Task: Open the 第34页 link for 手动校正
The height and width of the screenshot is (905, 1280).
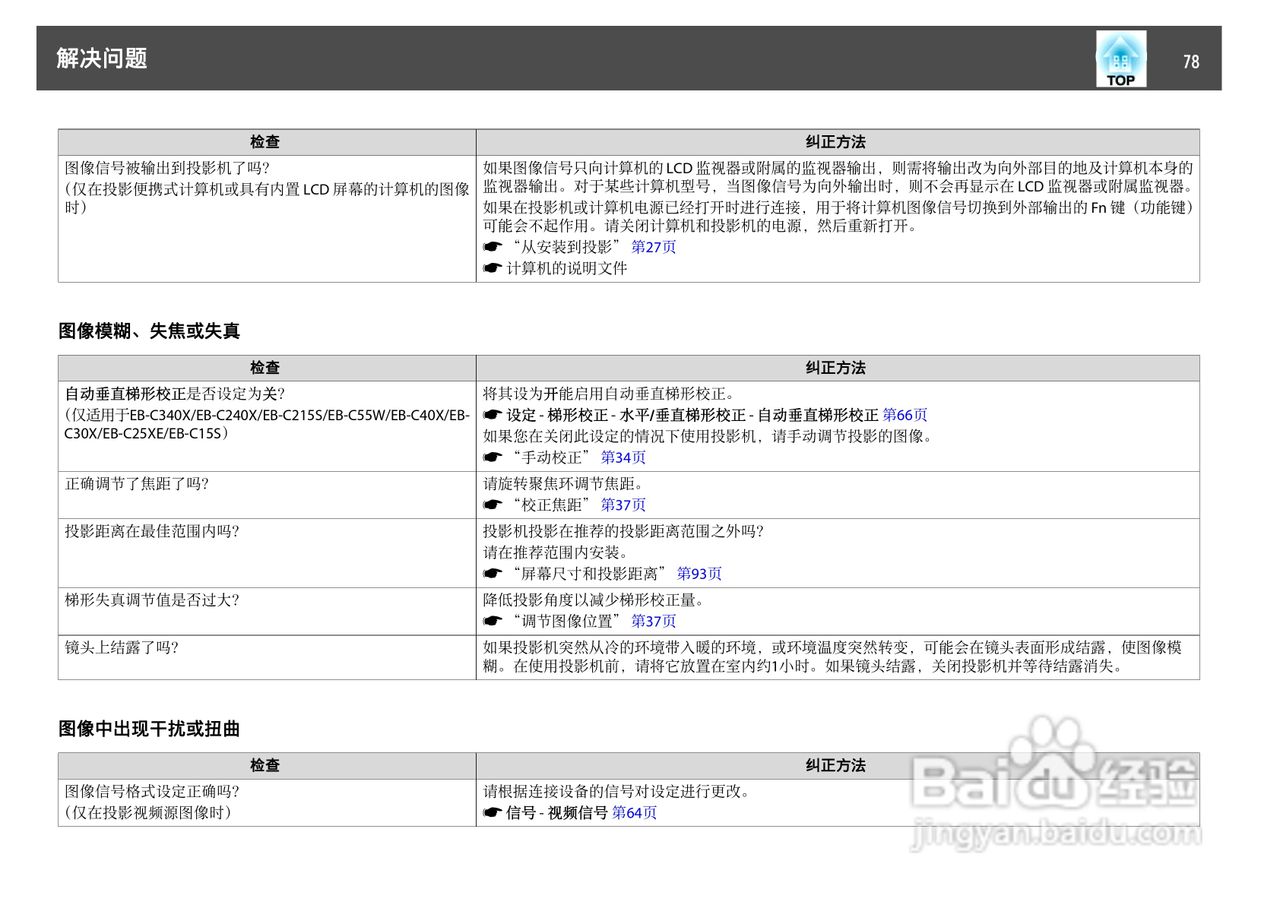Action: 623,457
